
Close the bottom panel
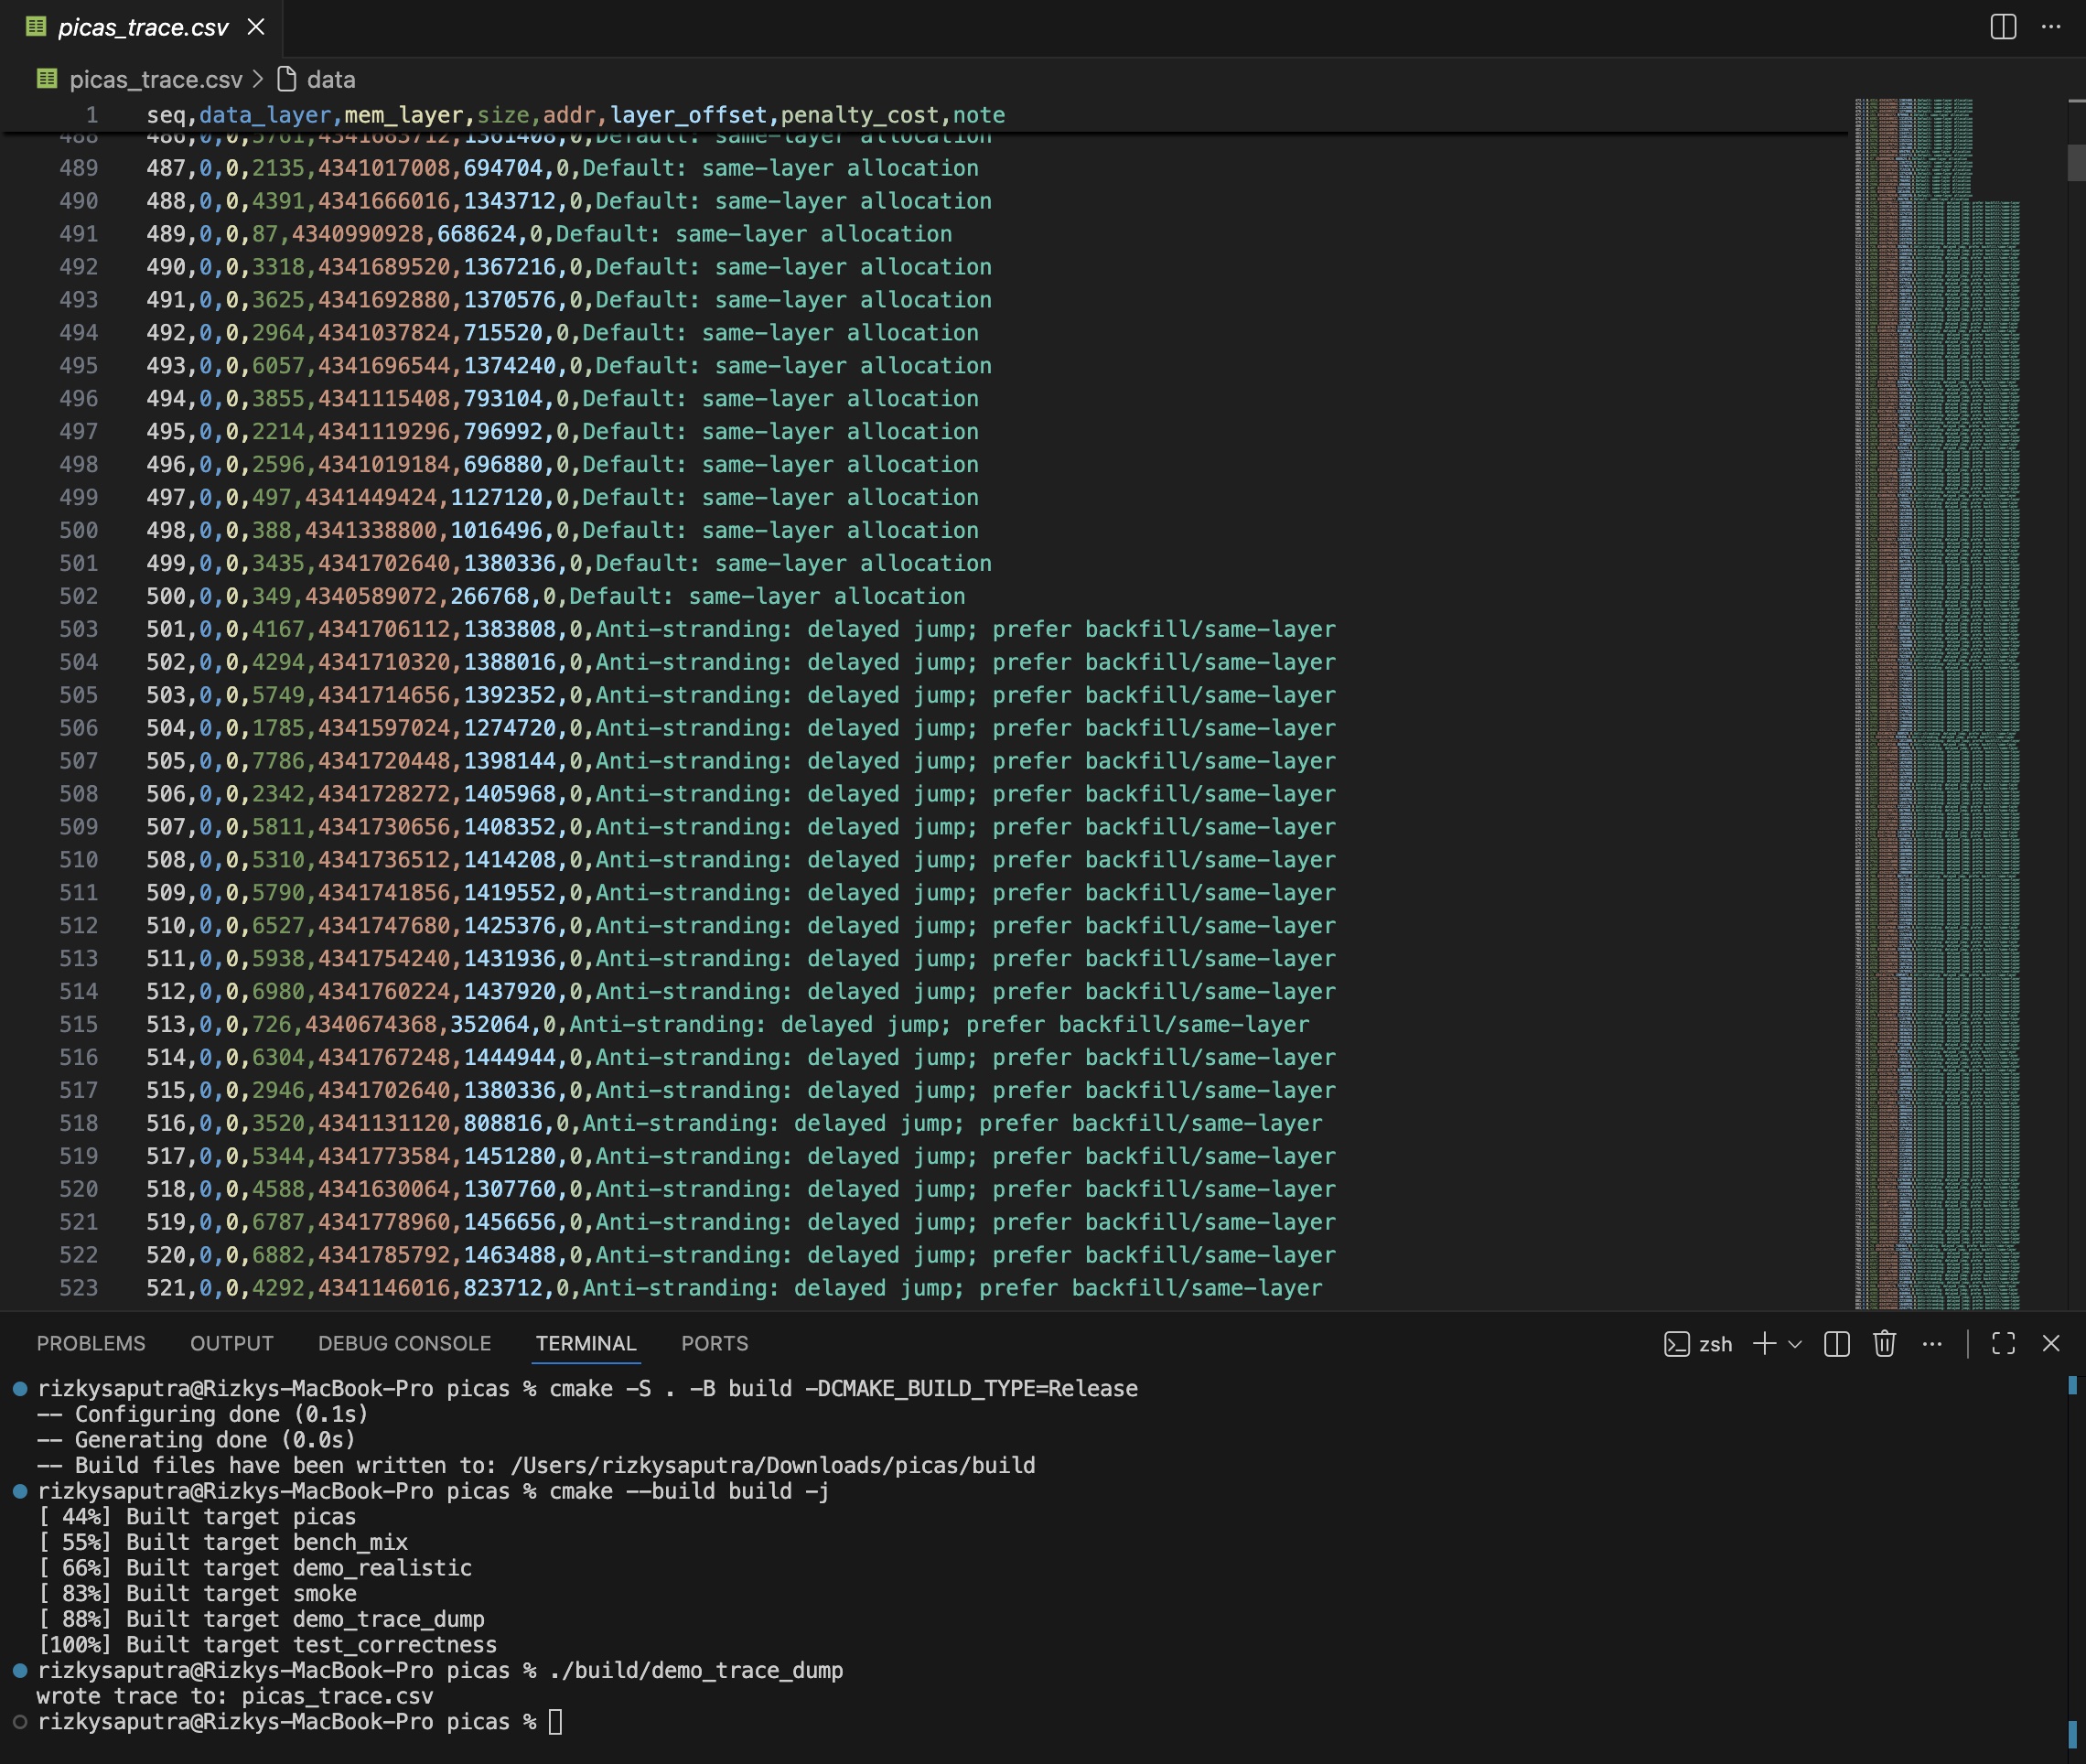pyautogui.click(x=2051, y=1343)
